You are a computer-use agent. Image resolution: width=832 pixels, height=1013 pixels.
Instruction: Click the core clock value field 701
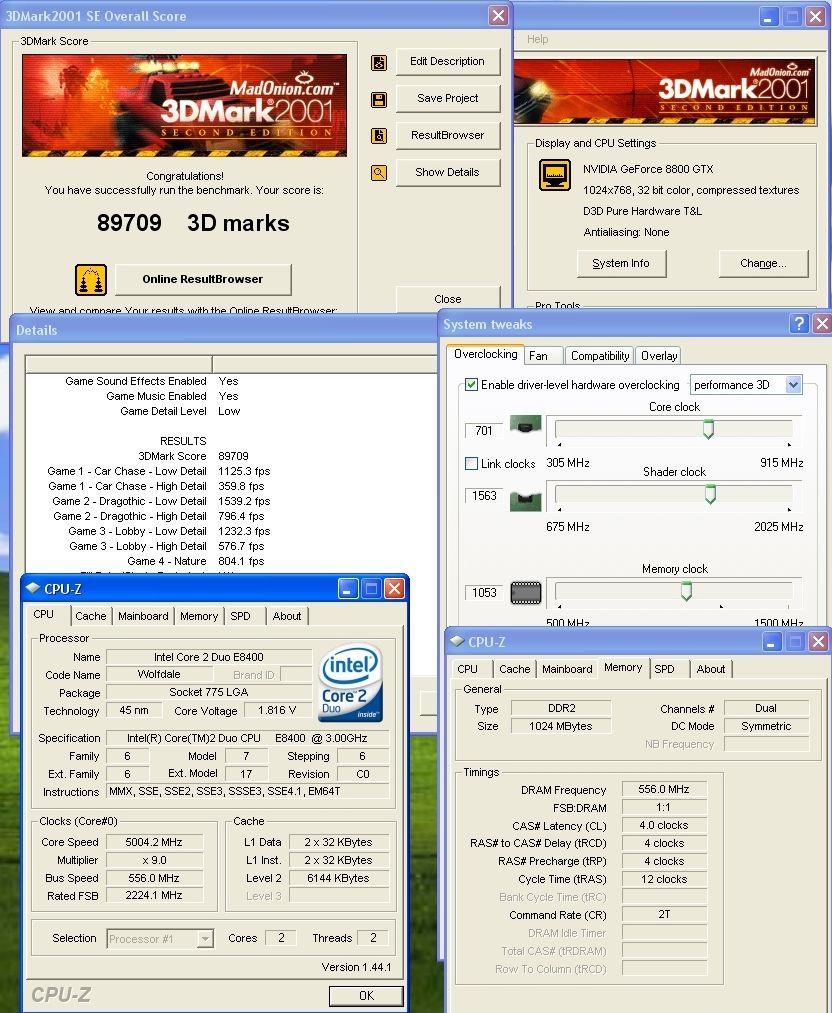(x=484, y=430)
